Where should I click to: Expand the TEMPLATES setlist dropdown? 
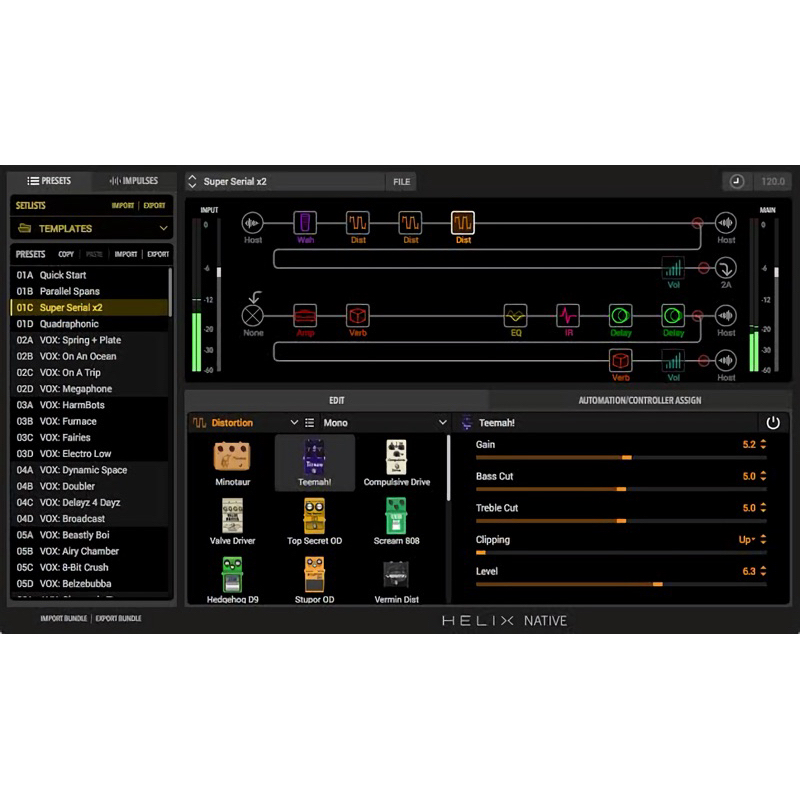tap(92, 228)
